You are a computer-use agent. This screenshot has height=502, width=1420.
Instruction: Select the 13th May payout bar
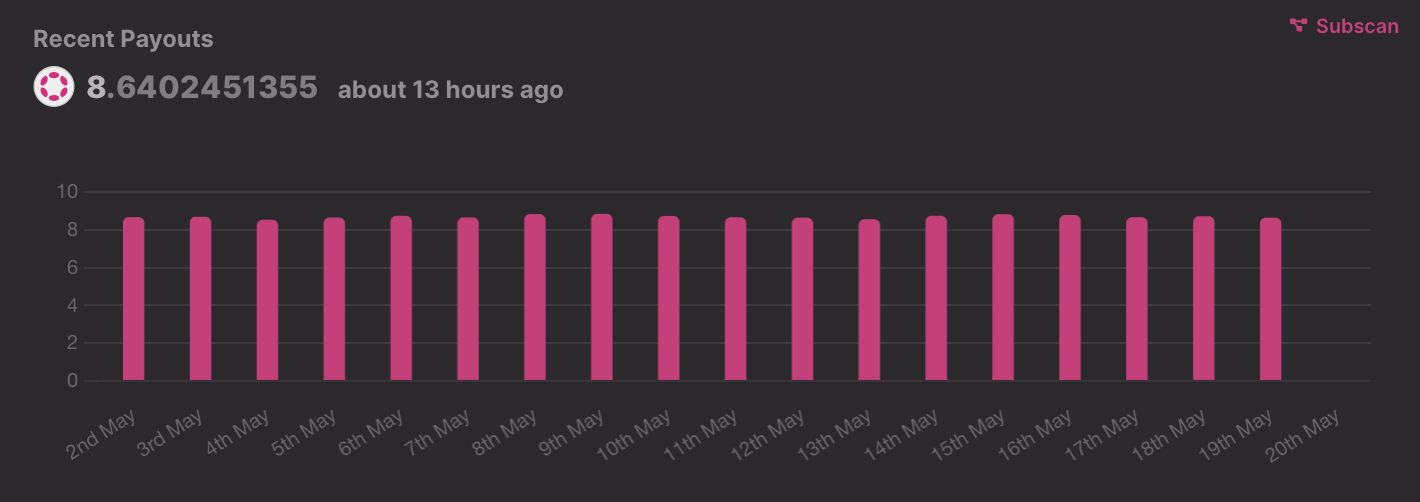869,300
